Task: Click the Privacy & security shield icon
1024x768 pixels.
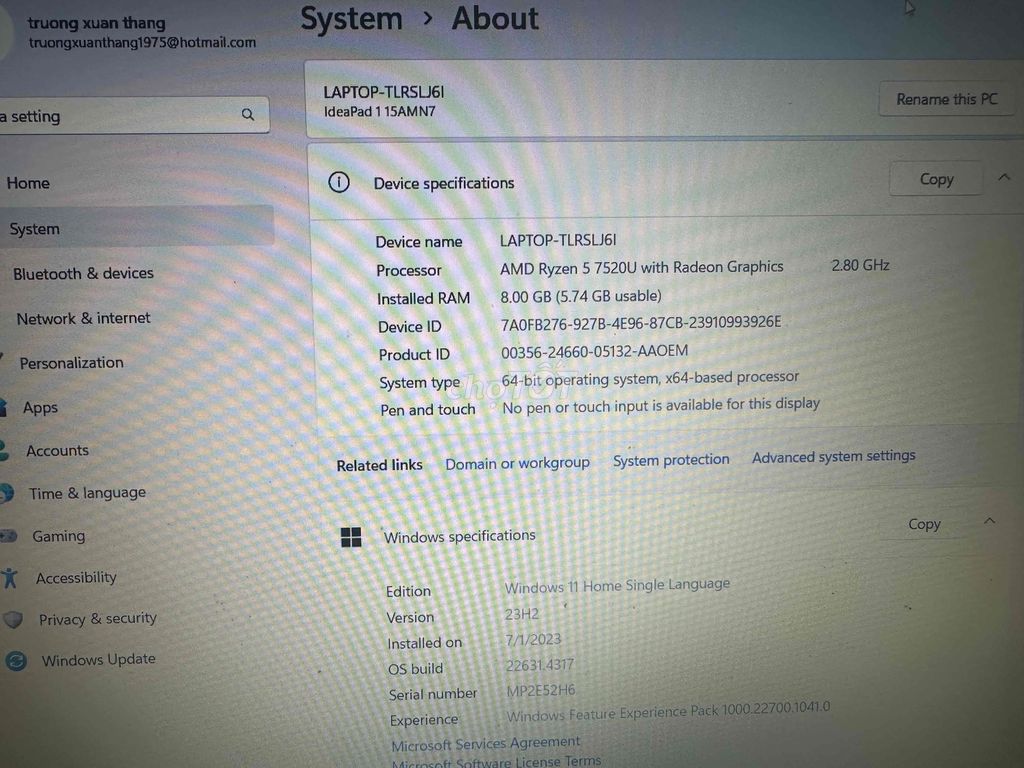Action: [14, 619]
